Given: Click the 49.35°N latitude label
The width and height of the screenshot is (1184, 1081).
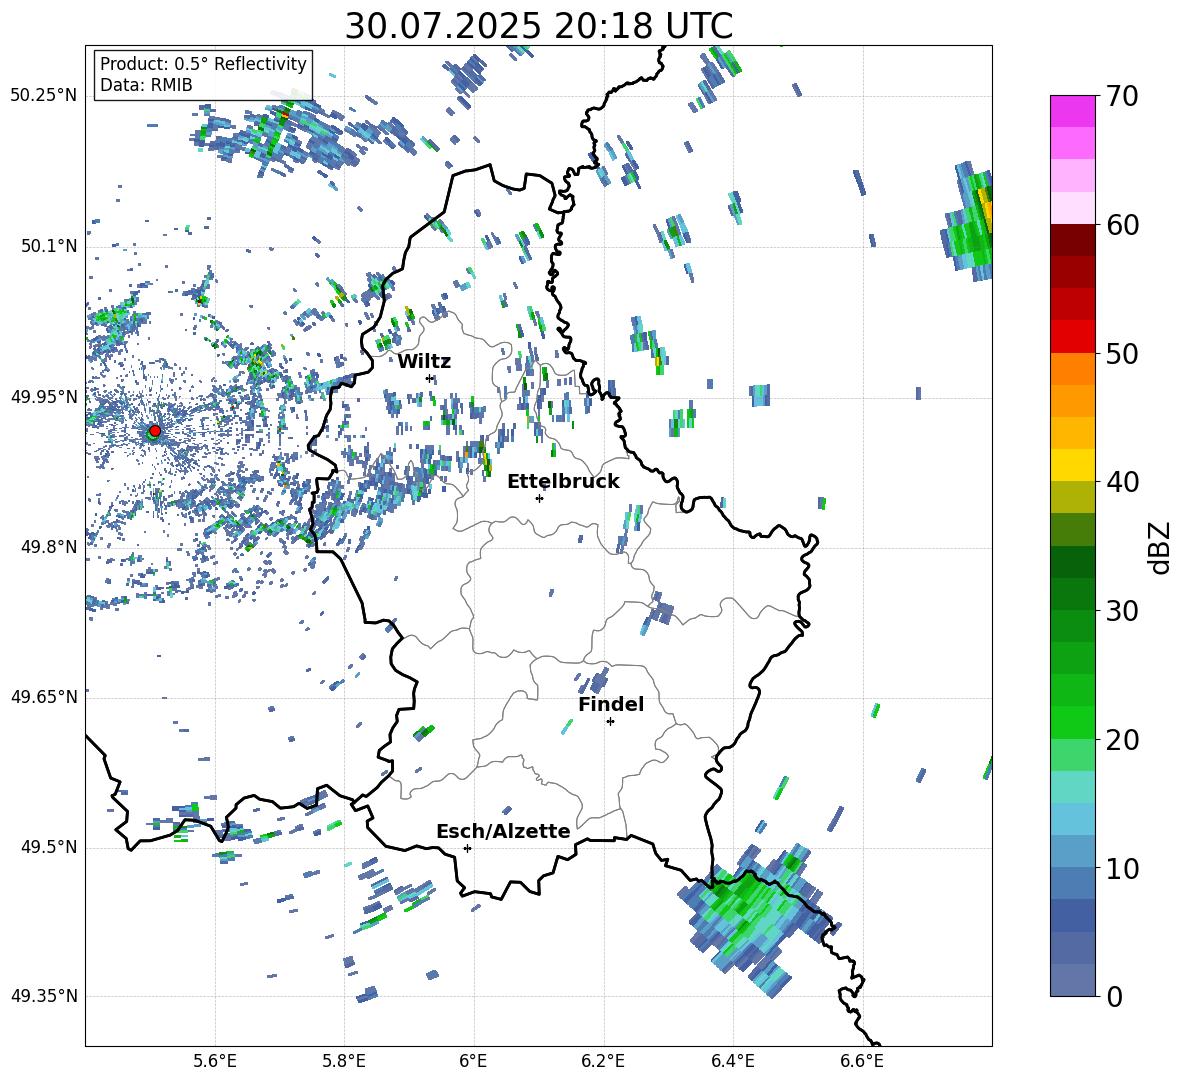Looking at the screenshot, I should point(44,996).
